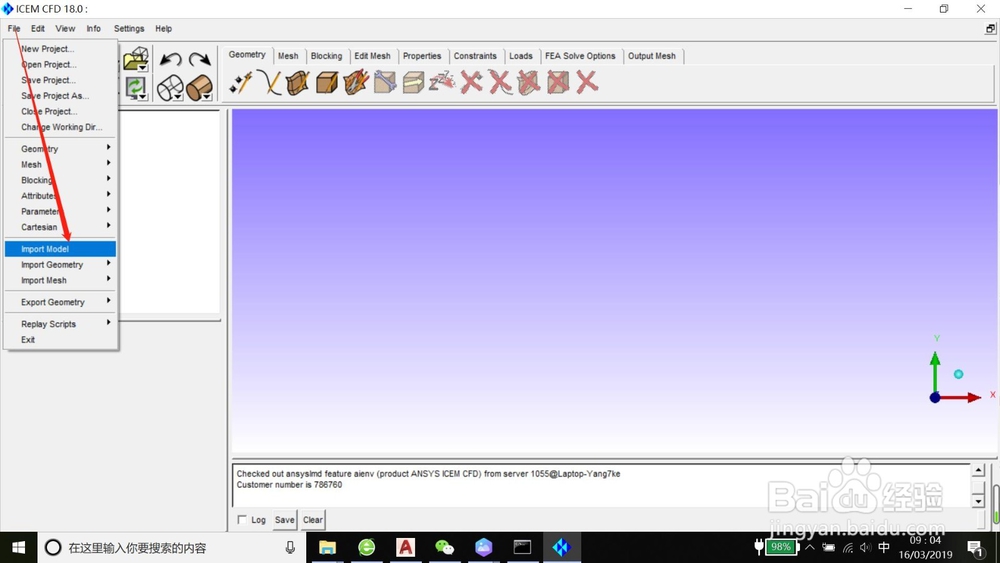Click the green refresh monitor icon
Image resolution: width=1000 pixels, height=563 pixels.
[136, 87]
